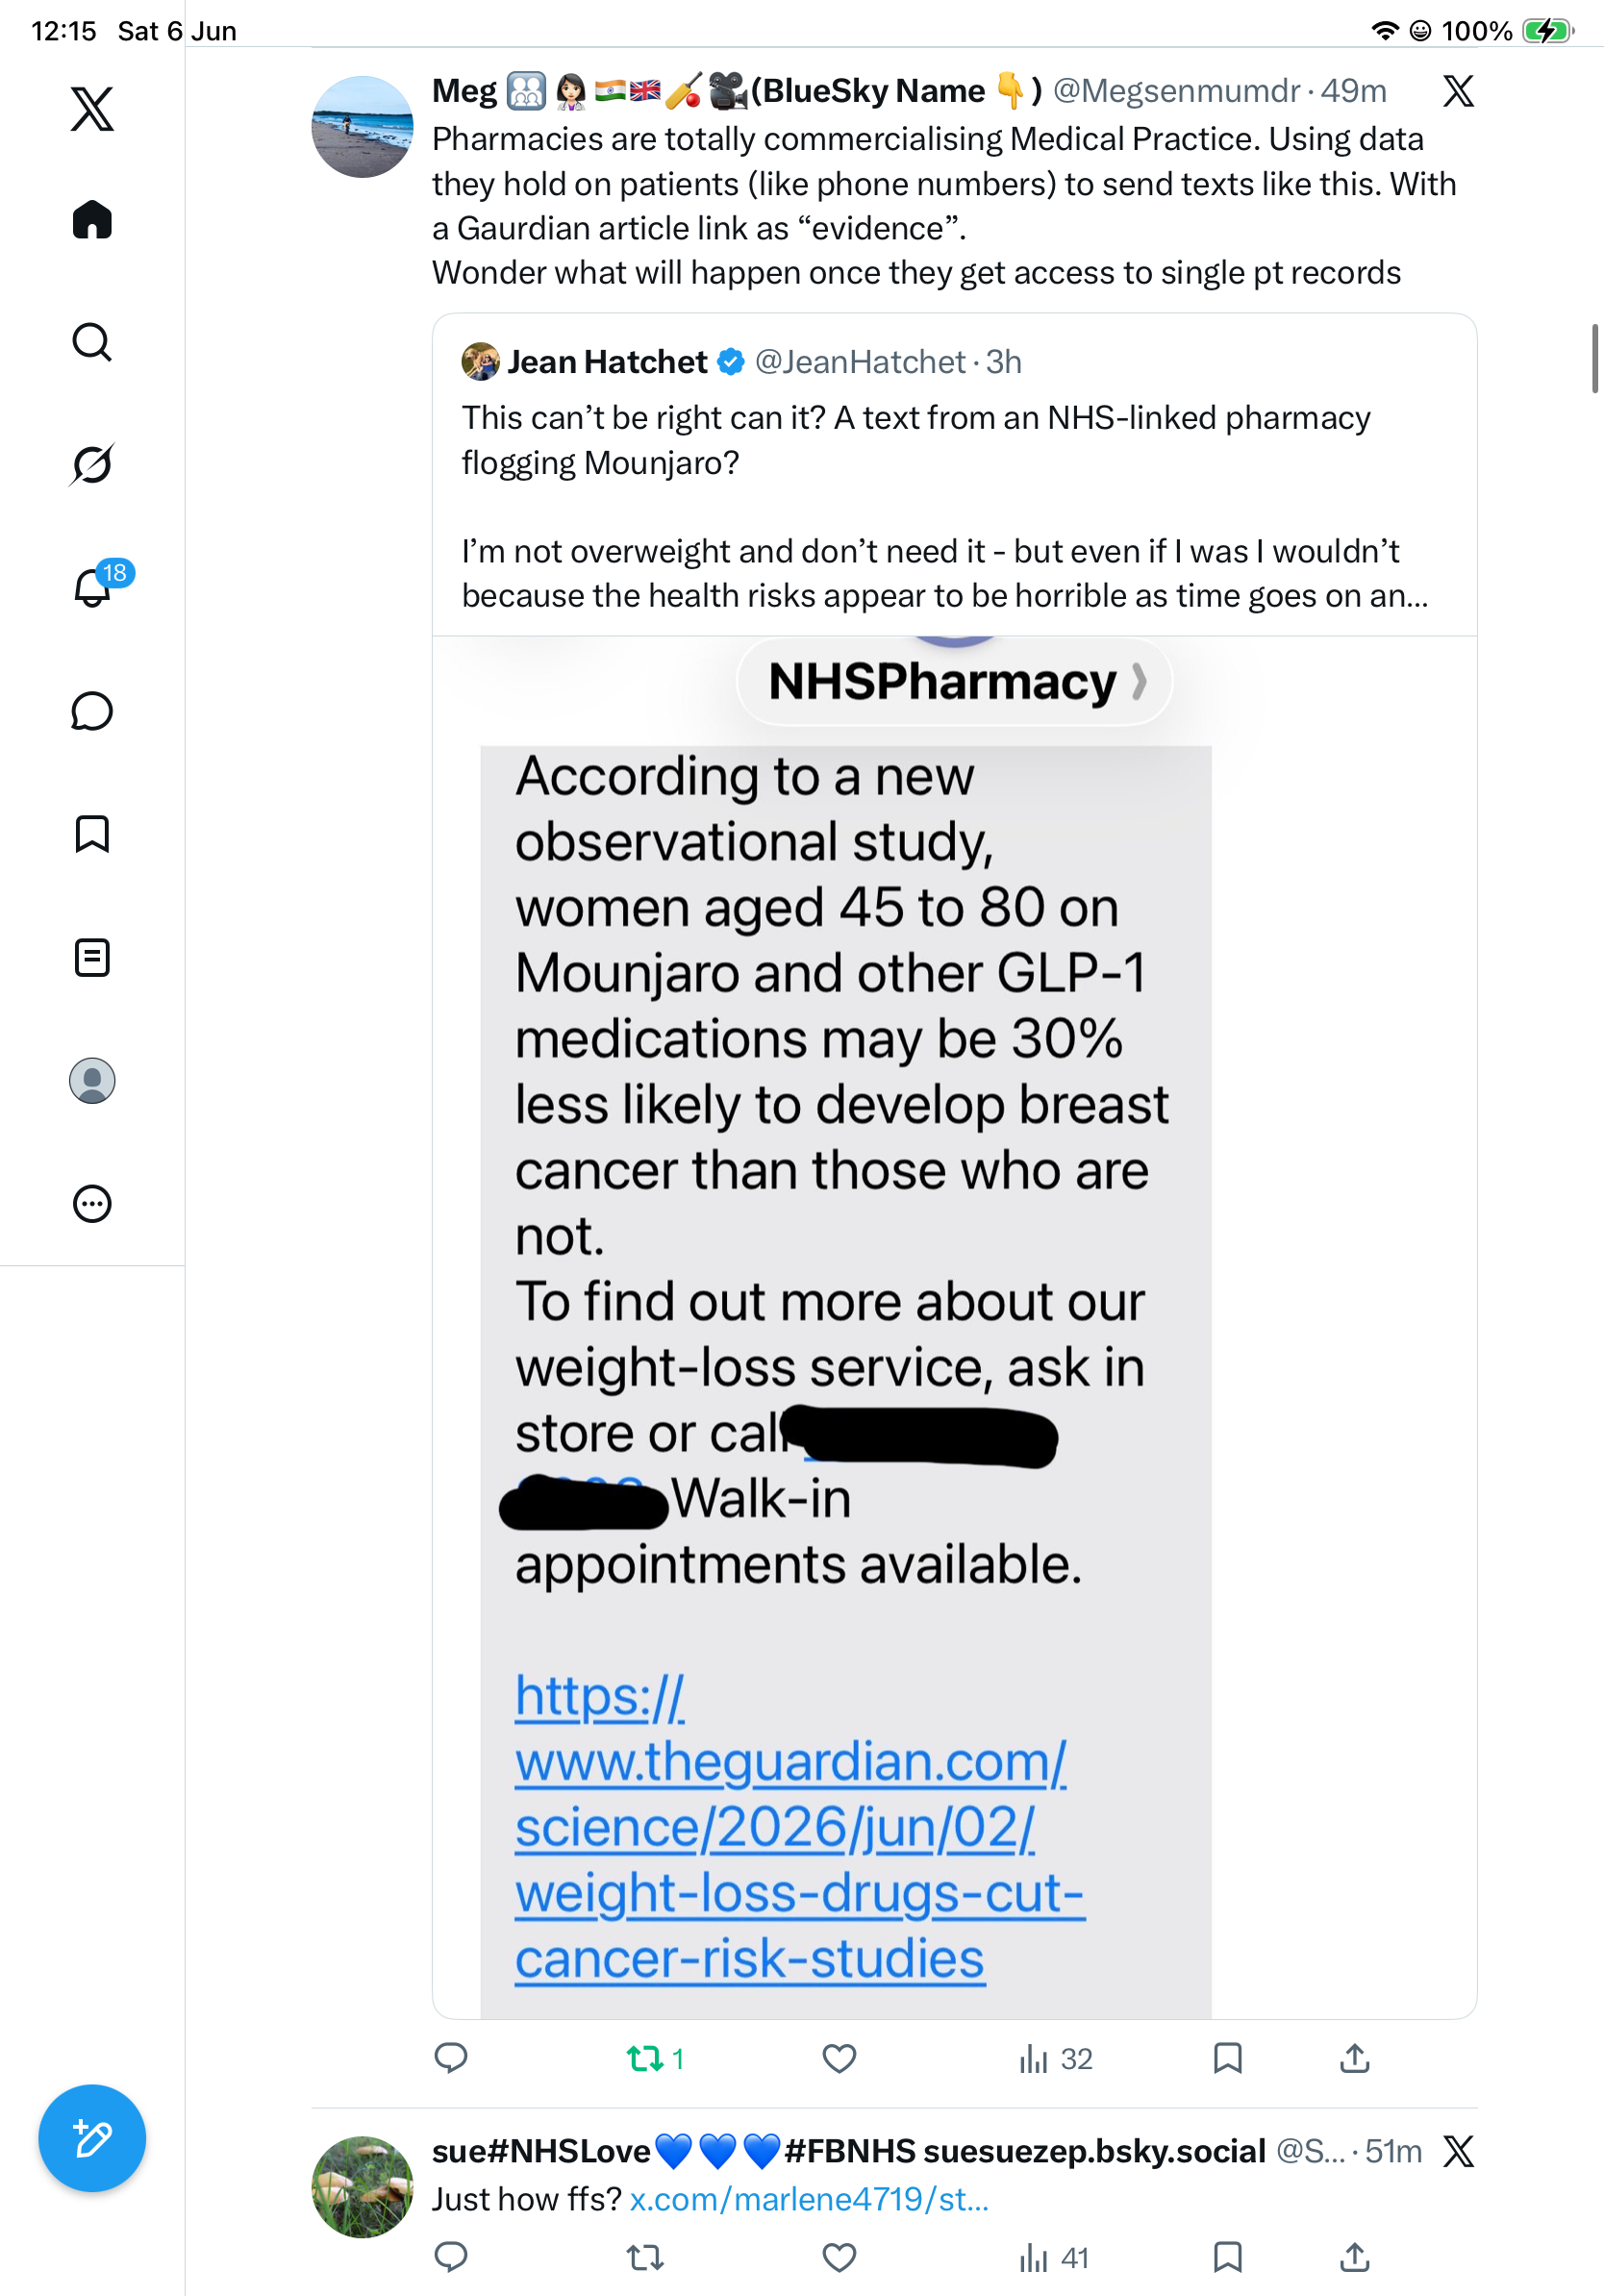Share Meg's post via share icon
The height and width of the screenshot is (2296, 1604).
(1354, 2058)
